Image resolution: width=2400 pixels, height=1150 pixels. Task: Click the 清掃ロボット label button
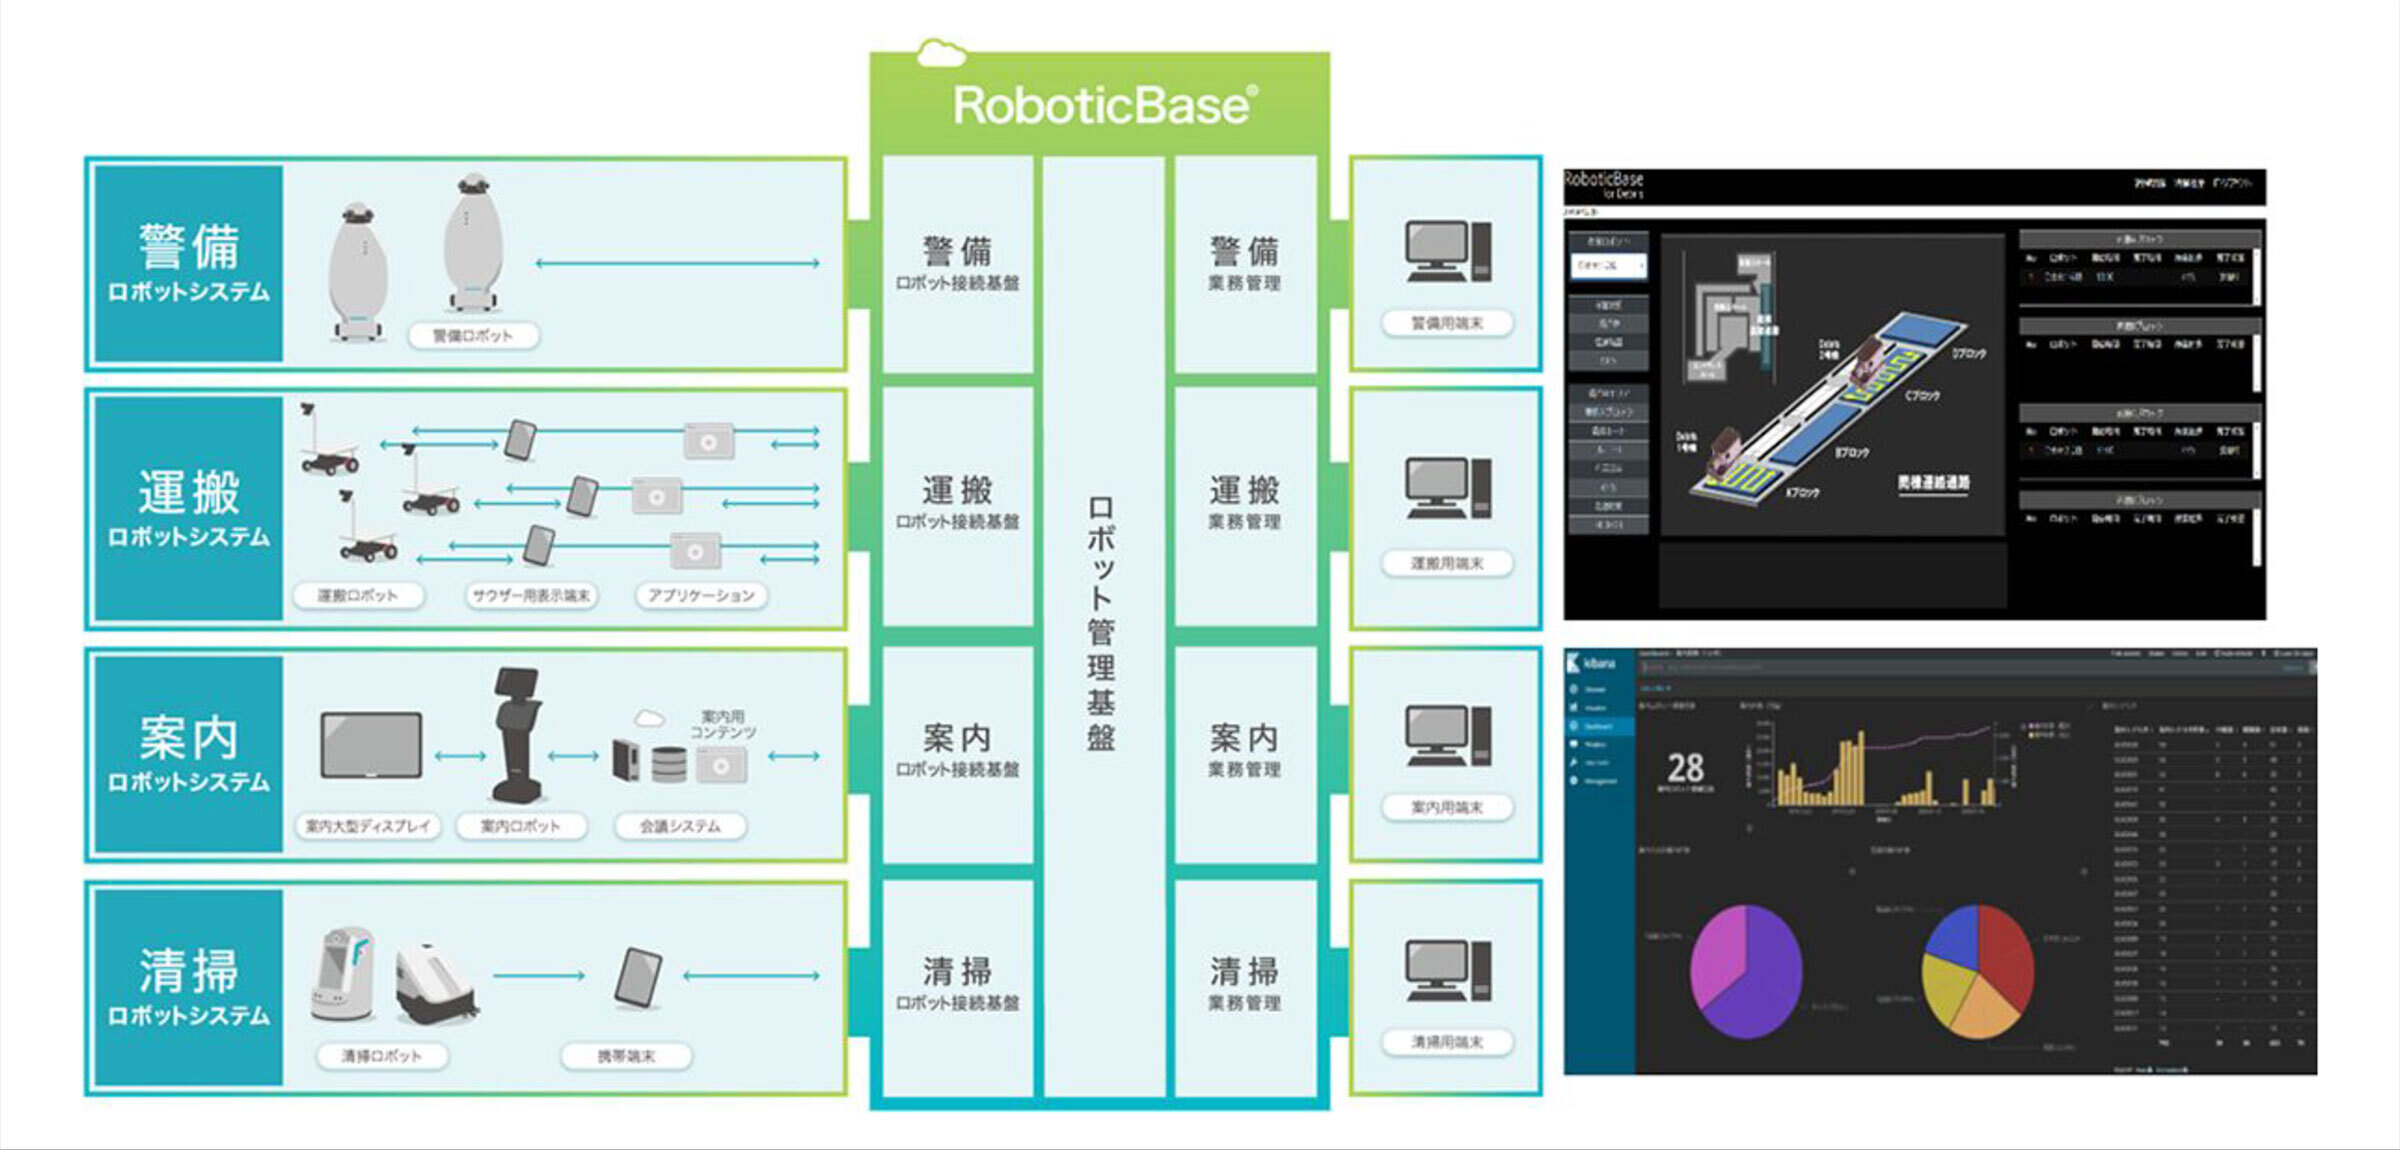click(382, 1056)
